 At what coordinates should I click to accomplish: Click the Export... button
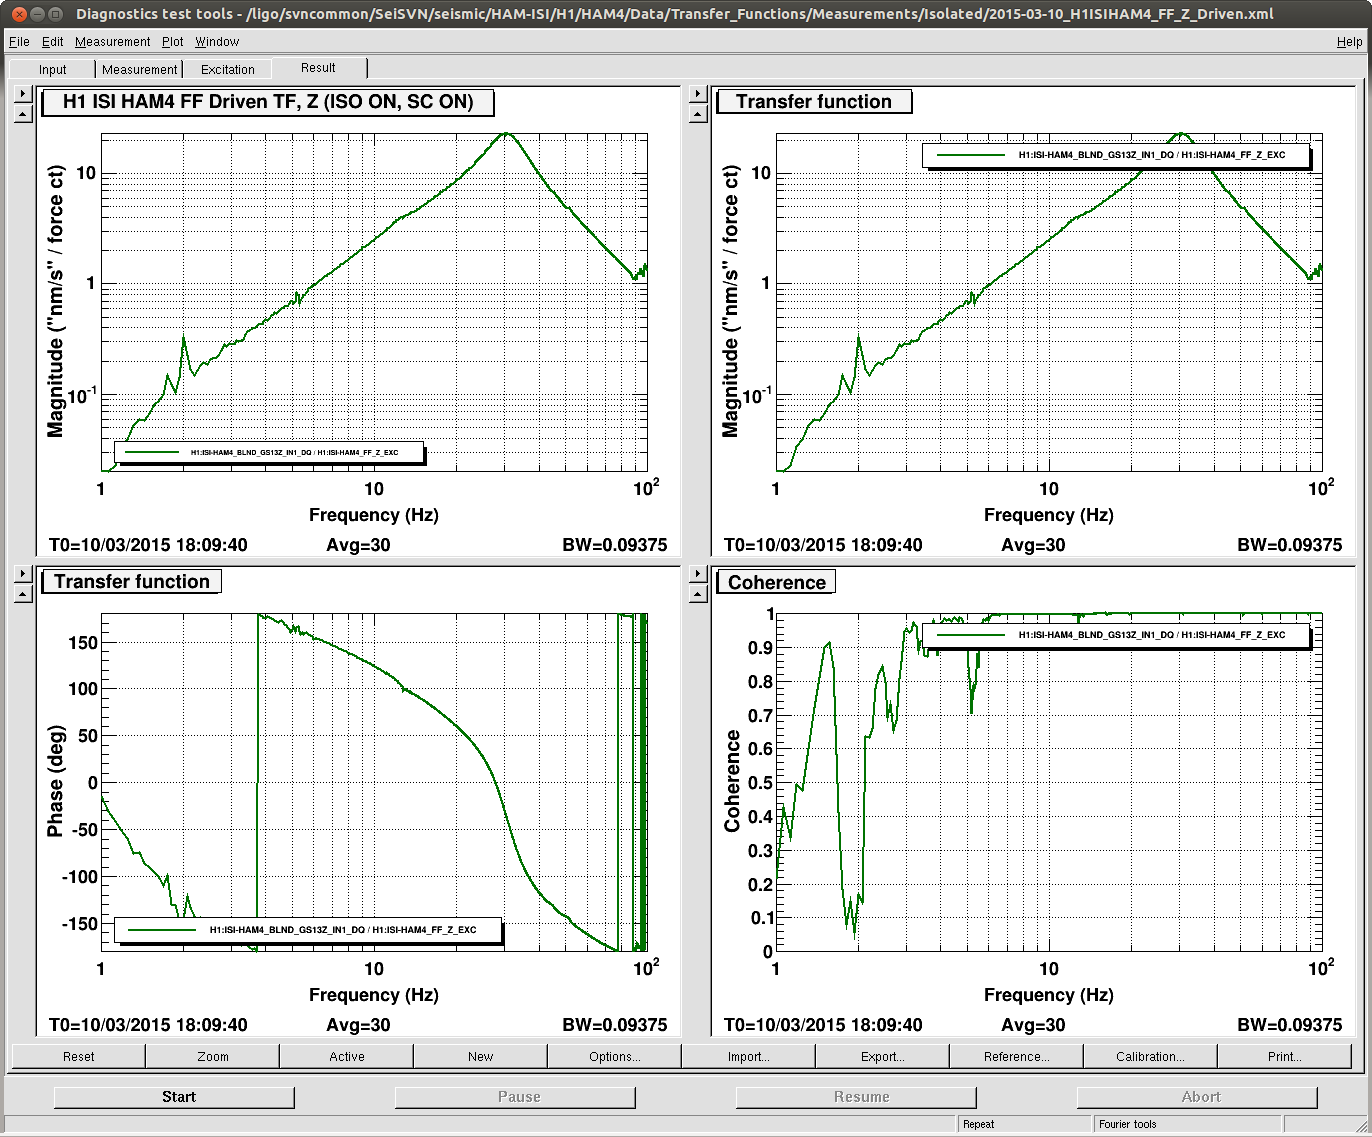pyautogui.click(x=882, y=1056)
